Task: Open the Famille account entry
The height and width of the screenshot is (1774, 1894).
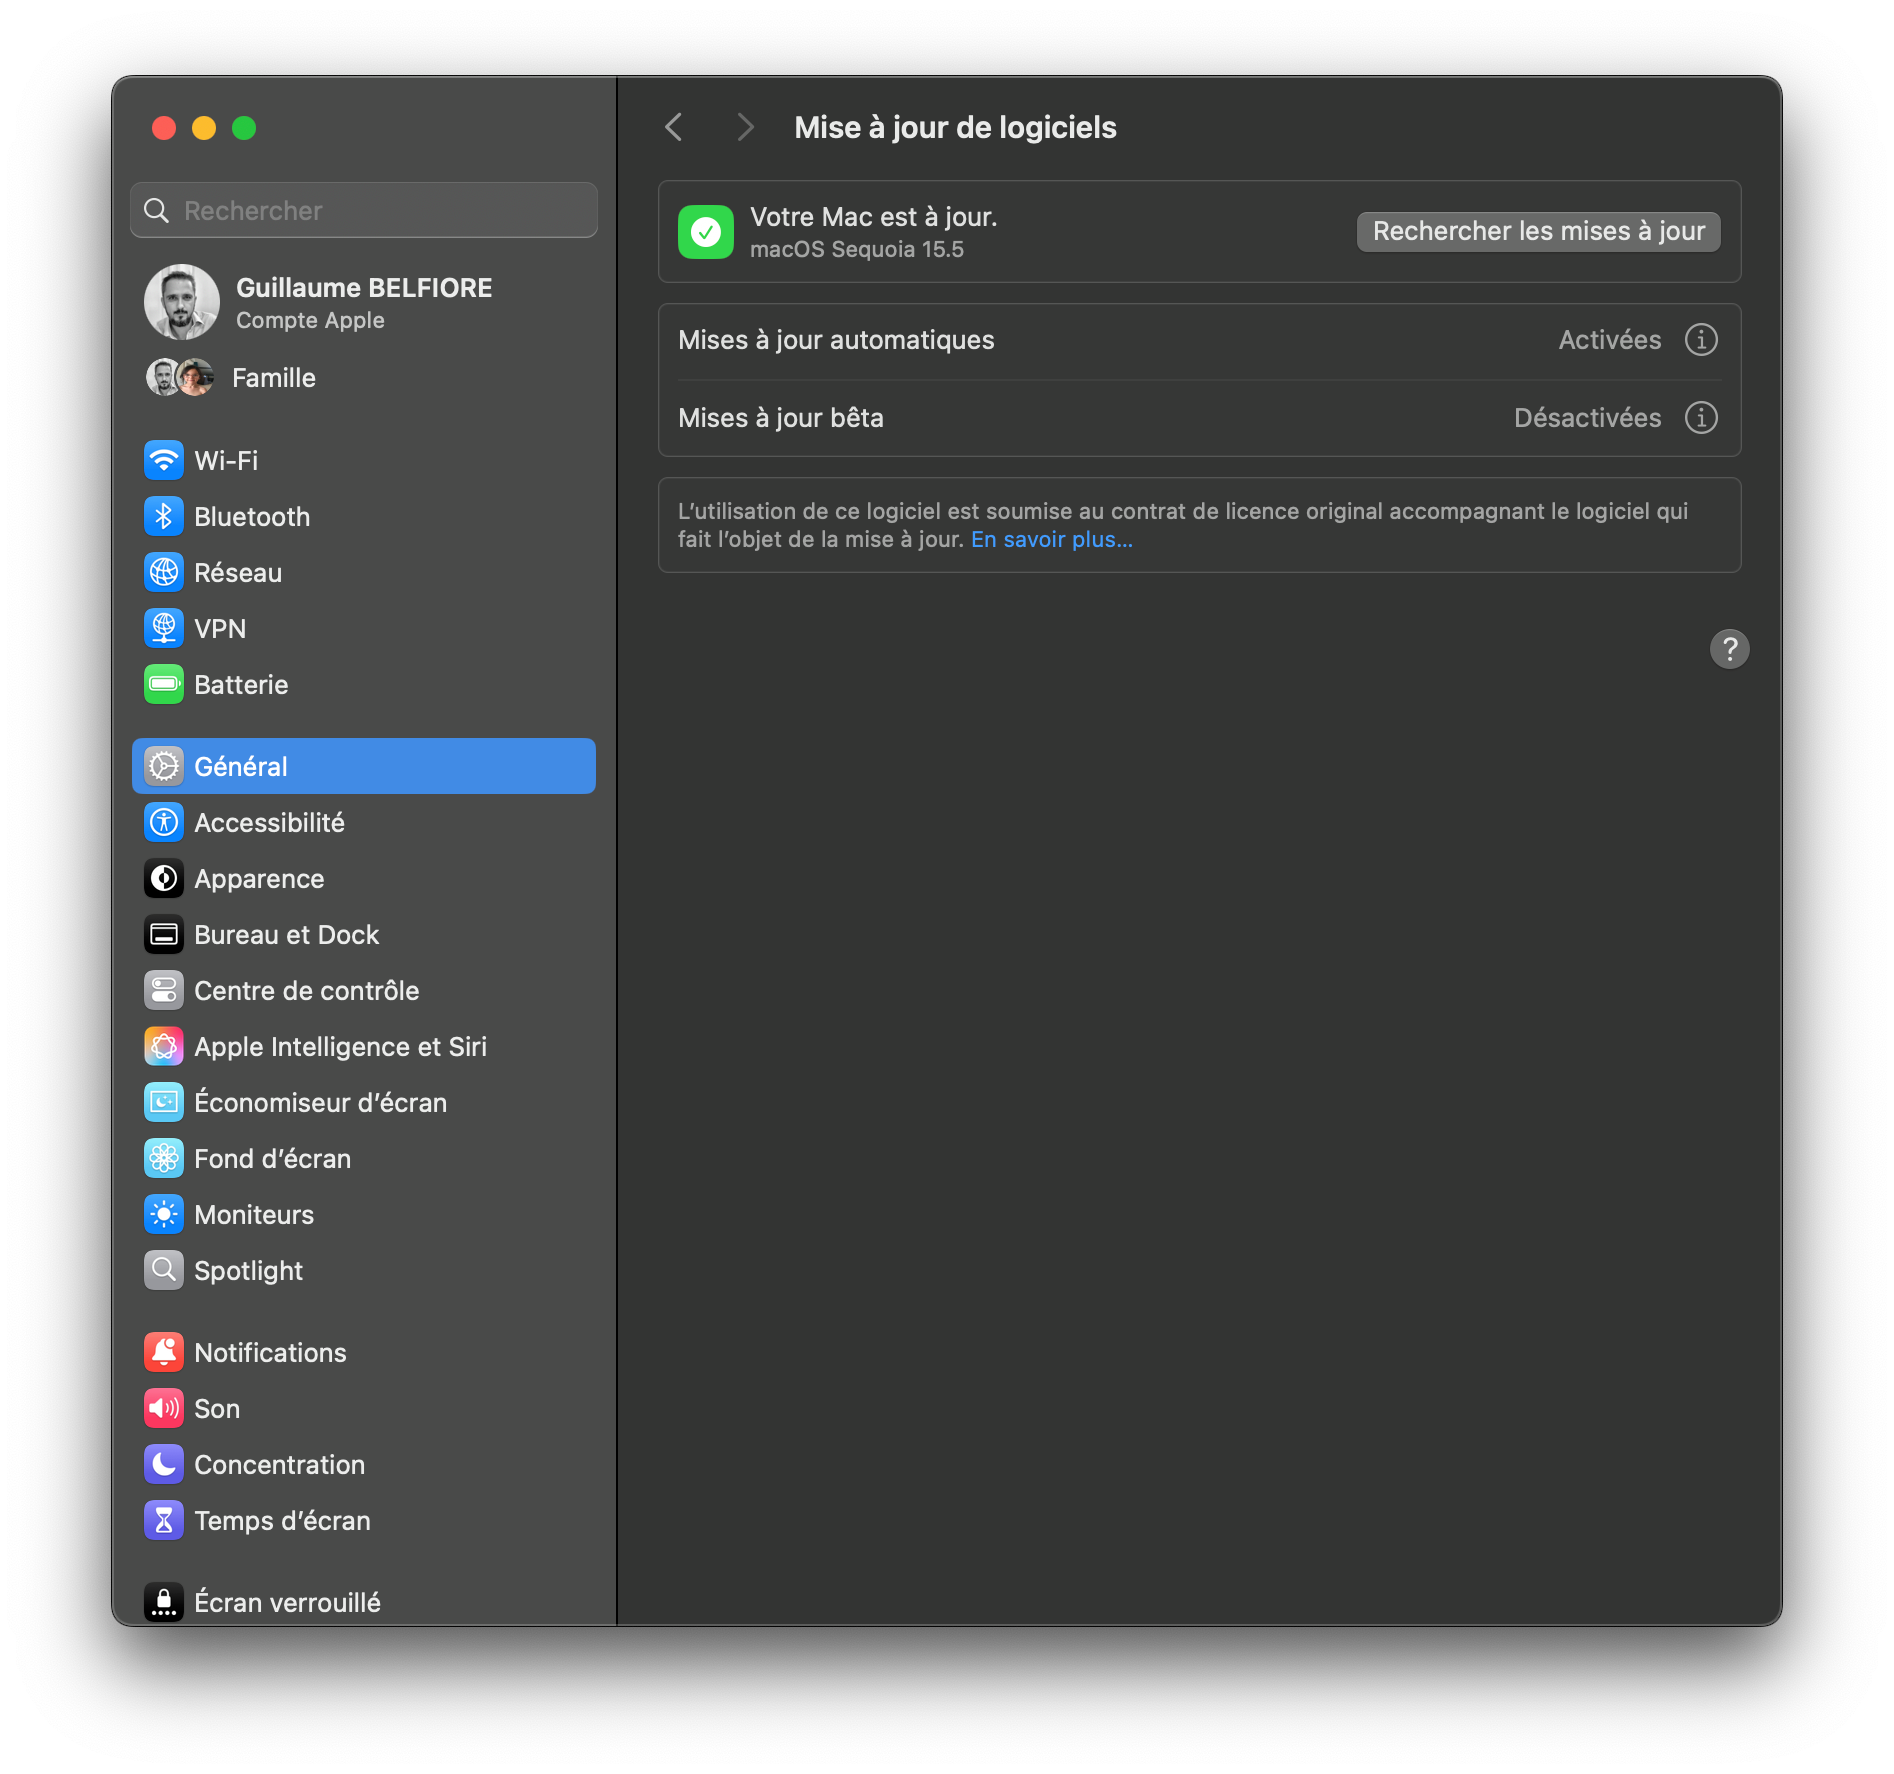Action: 273,378
